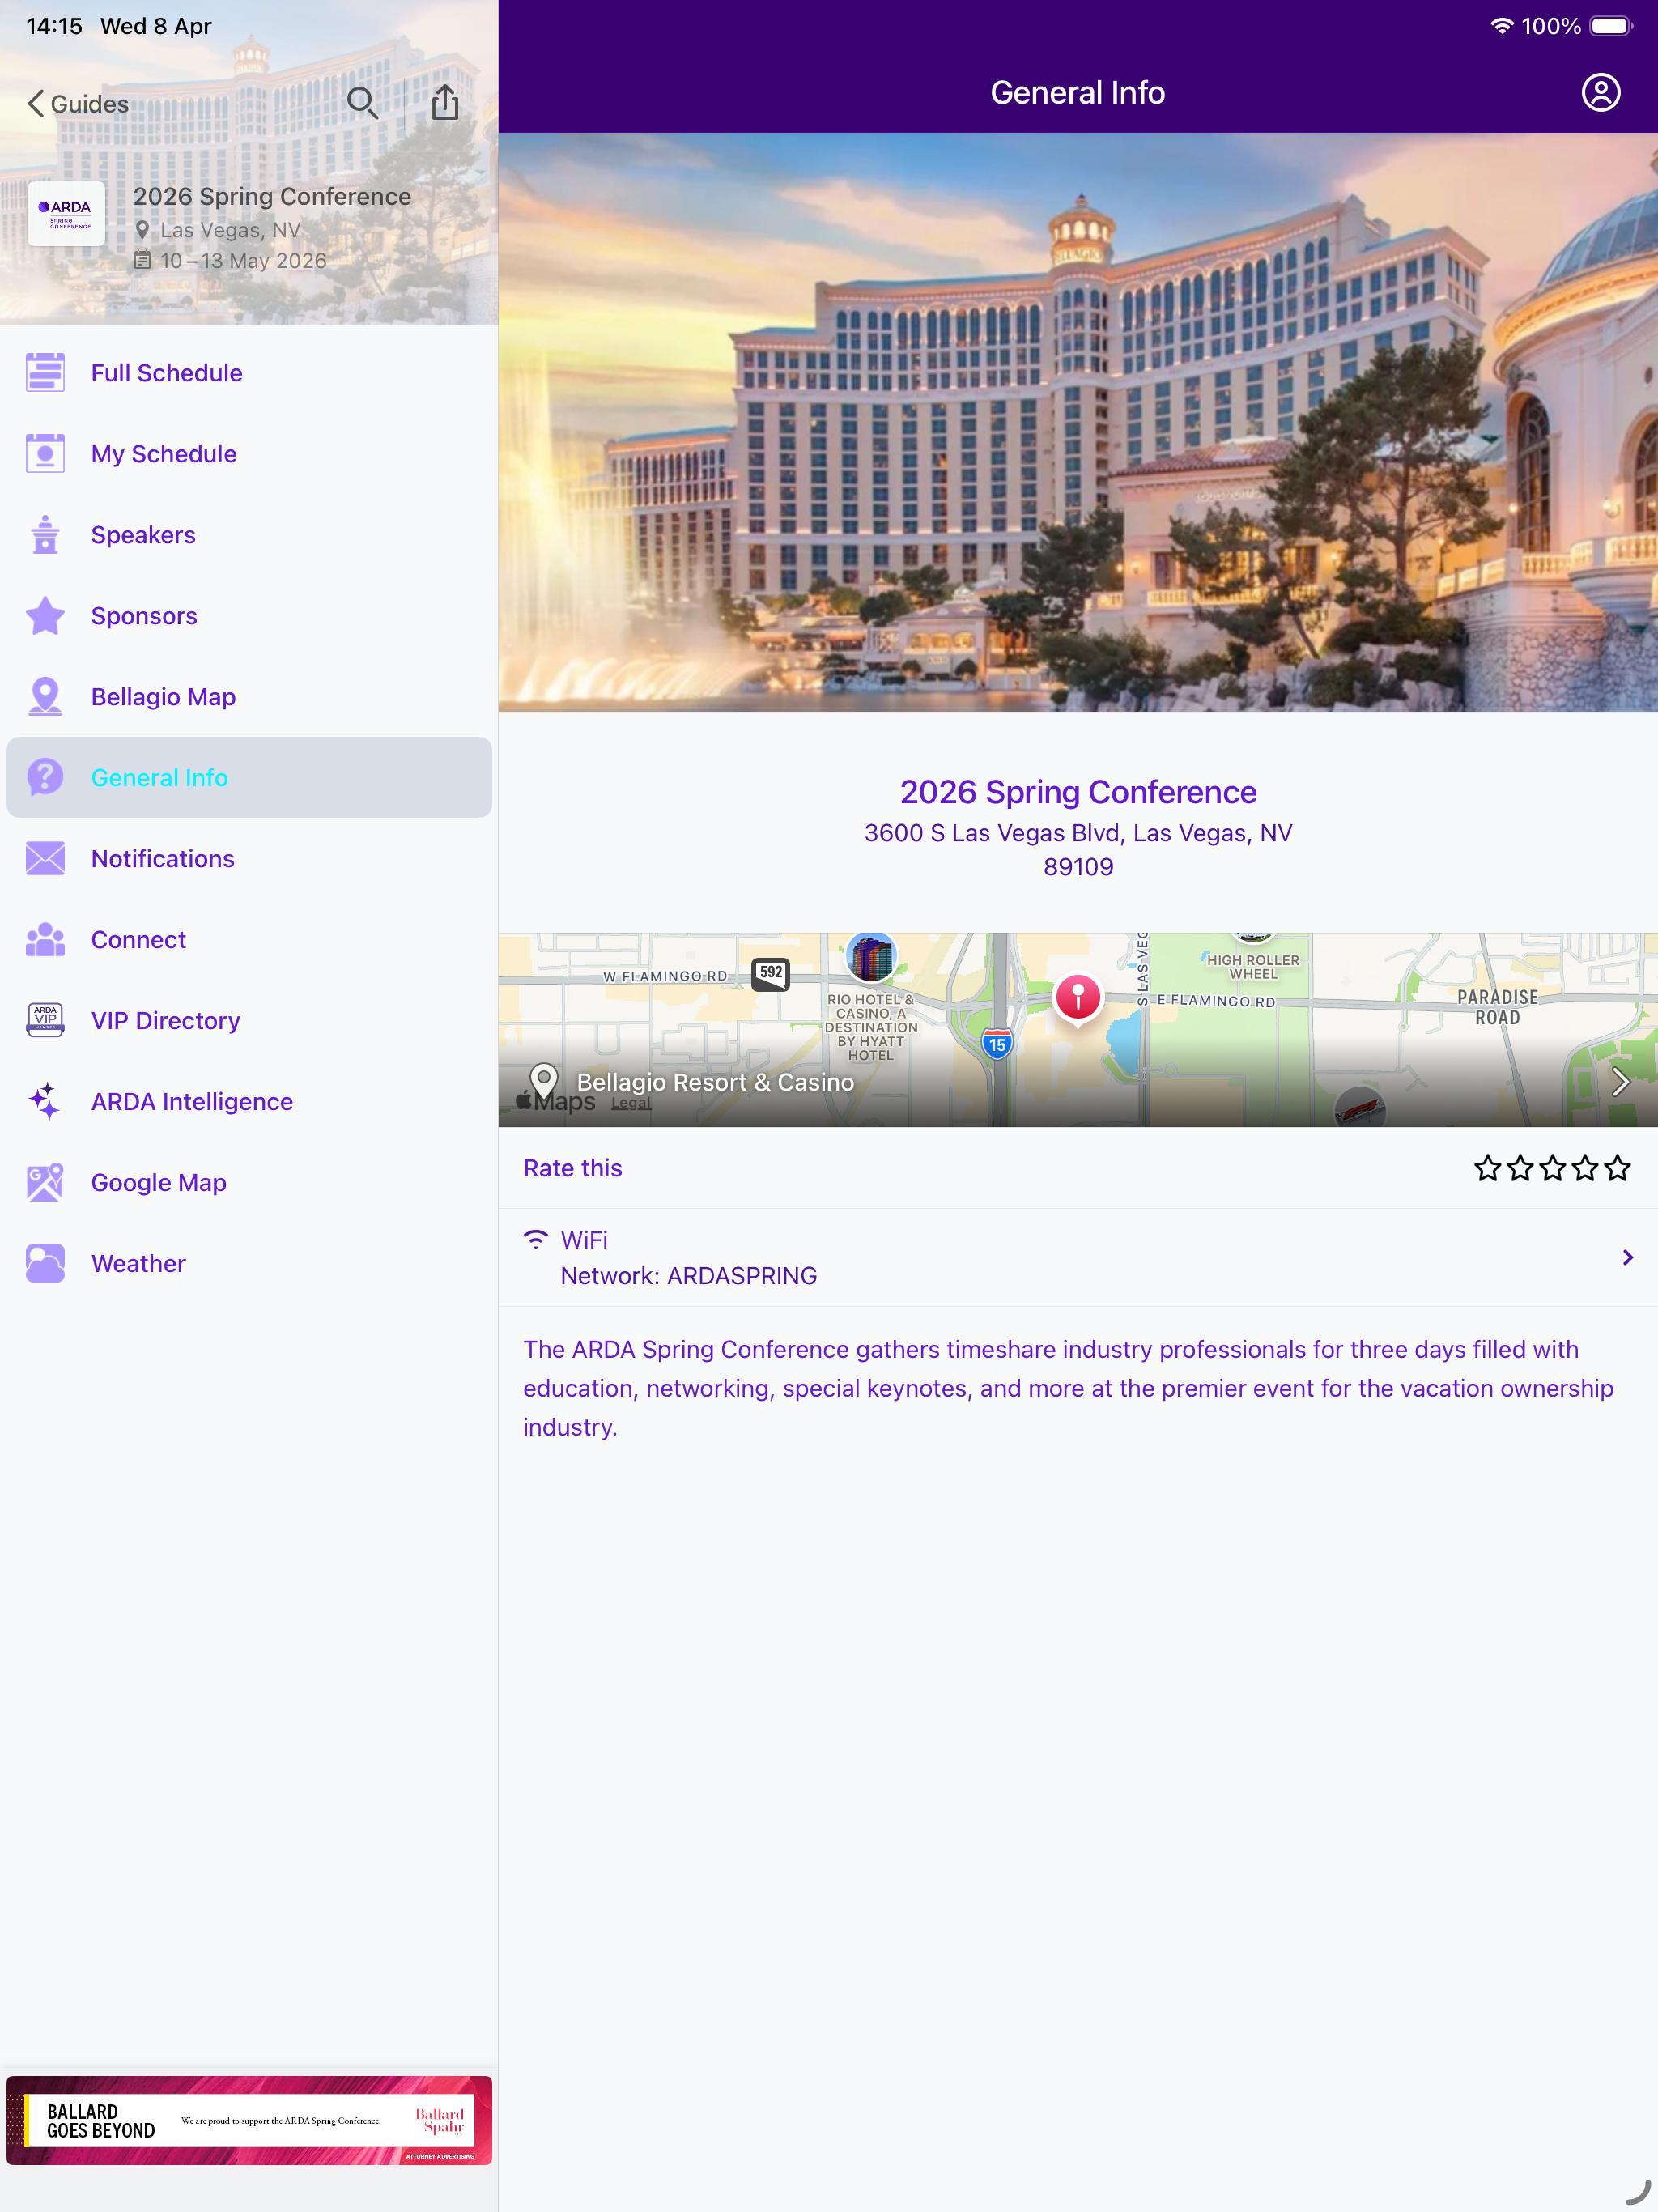Screen dimensions: 1658x2212
Task: Rate with the fourth star
Action: [1585, 1167]
